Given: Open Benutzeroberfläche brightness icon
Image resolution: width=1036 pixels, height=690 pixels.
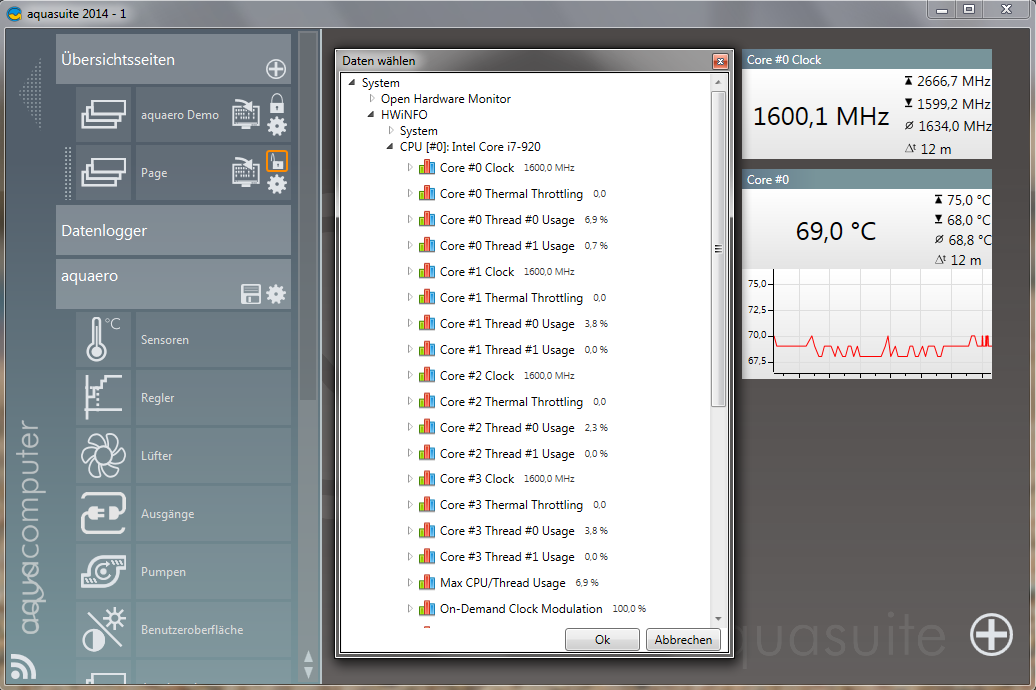Looking at the screenshot, I should 103,629.
